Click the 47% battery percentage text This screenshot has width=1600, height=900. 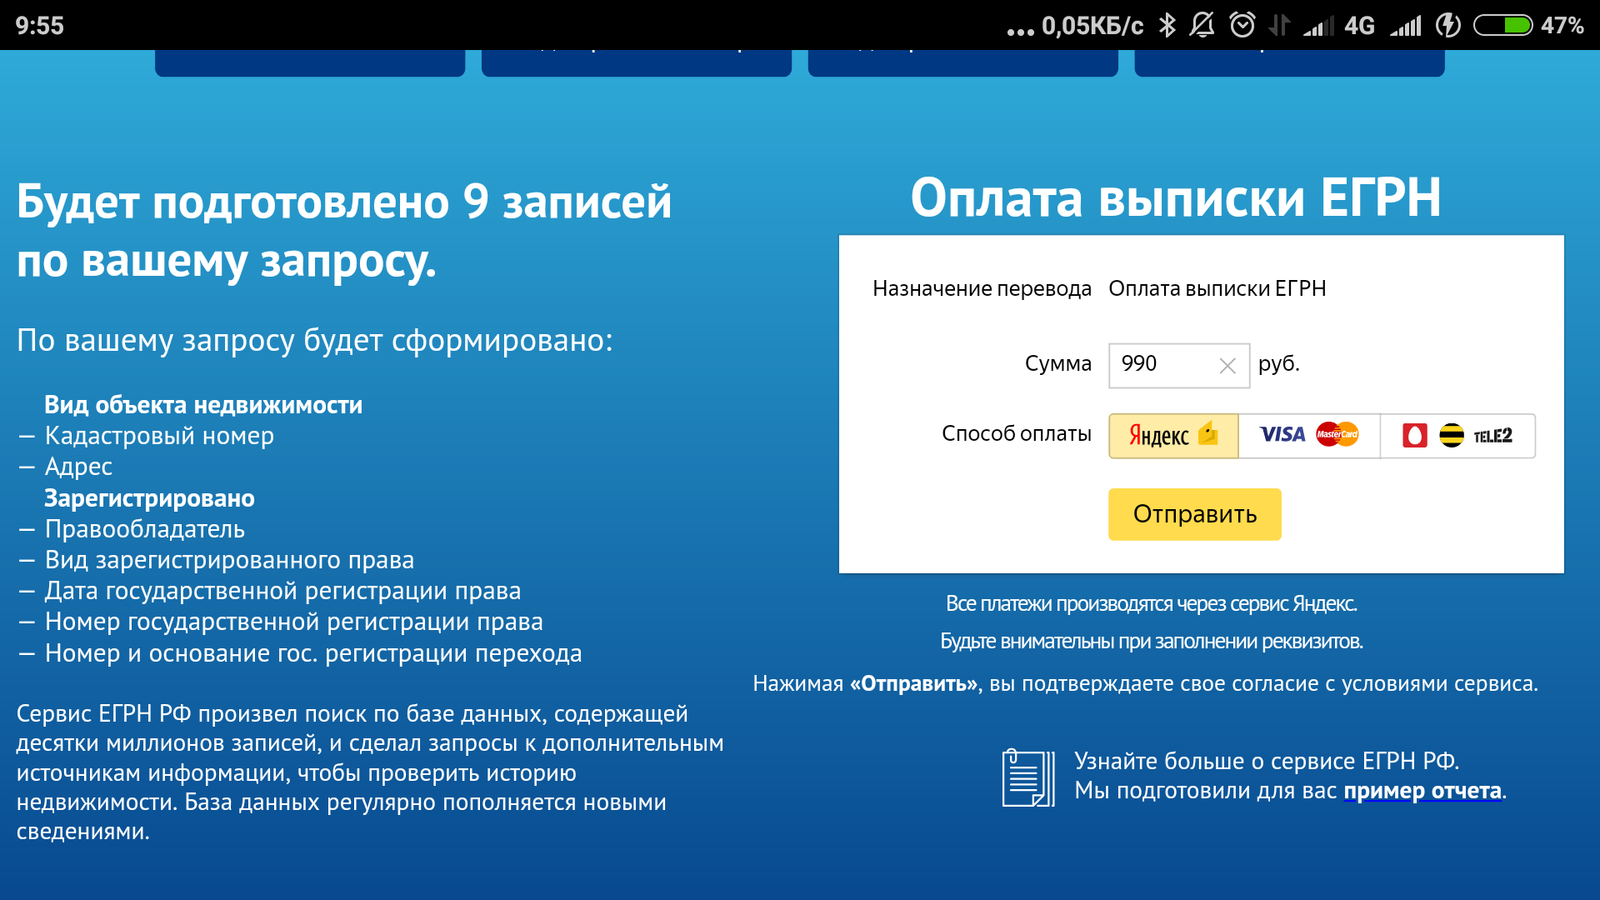1562,26
